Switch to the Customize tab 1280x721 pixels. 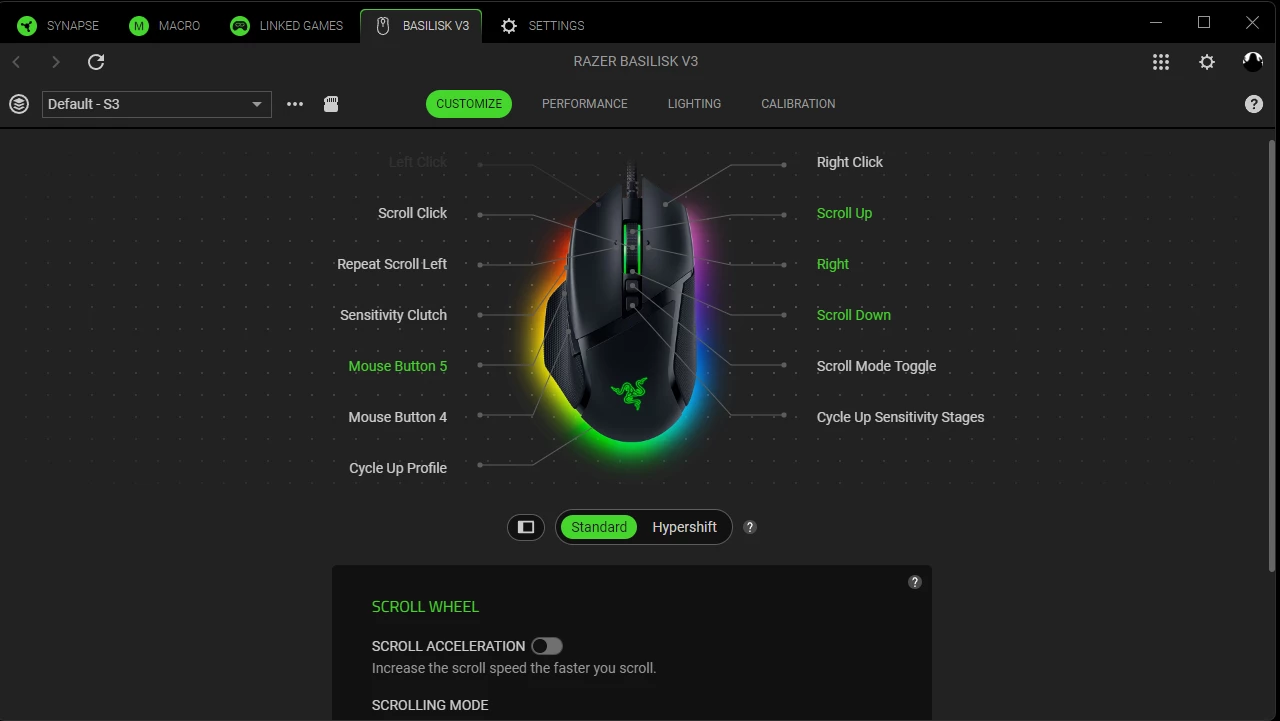pyautogui.click(x=469, y=104)
